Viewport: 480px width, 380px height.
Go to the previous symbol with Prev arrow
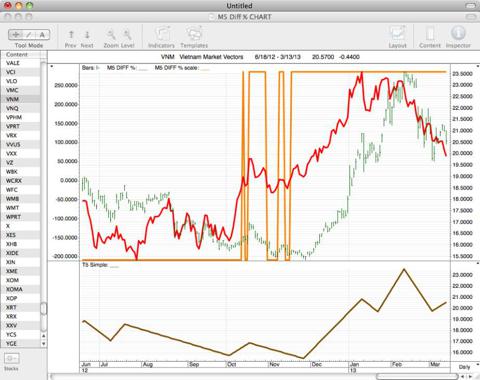click(71, 34)
